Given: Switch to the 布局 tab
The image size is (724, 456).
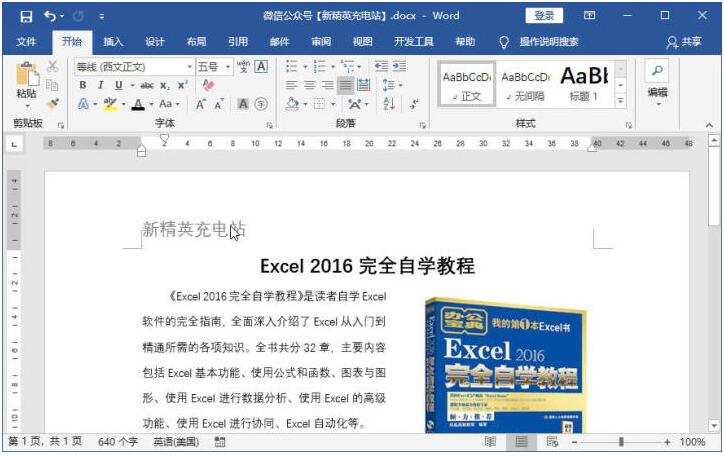Looking at the screenshot, I should pyautogui.click(x=196, y=42).
